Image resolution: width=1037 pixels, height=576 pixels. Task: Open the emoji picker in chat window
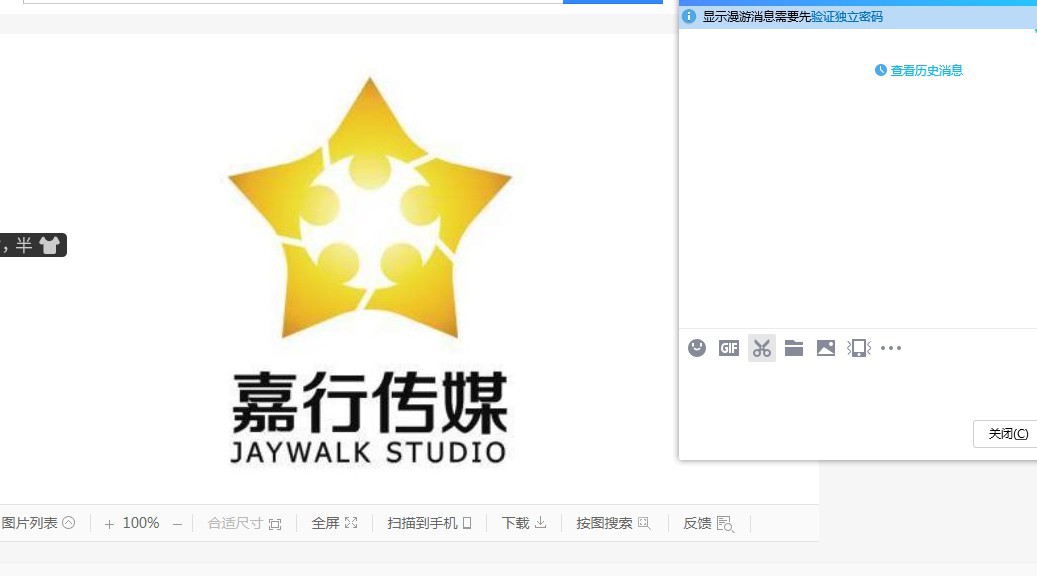click(696, 348)
